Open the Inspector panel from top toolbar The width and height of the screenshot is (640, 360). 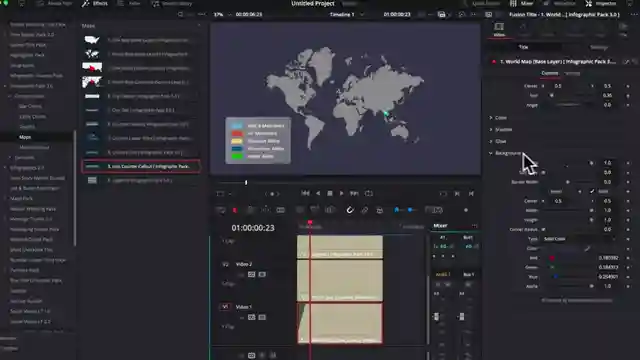point(600,4)
